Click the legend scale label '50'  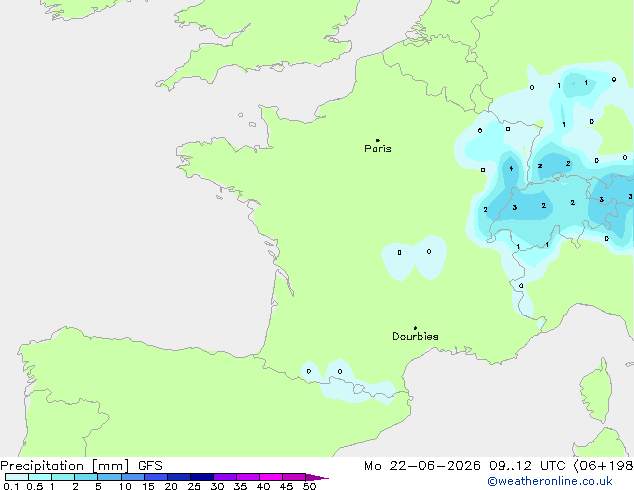click(x=309, y=486)
